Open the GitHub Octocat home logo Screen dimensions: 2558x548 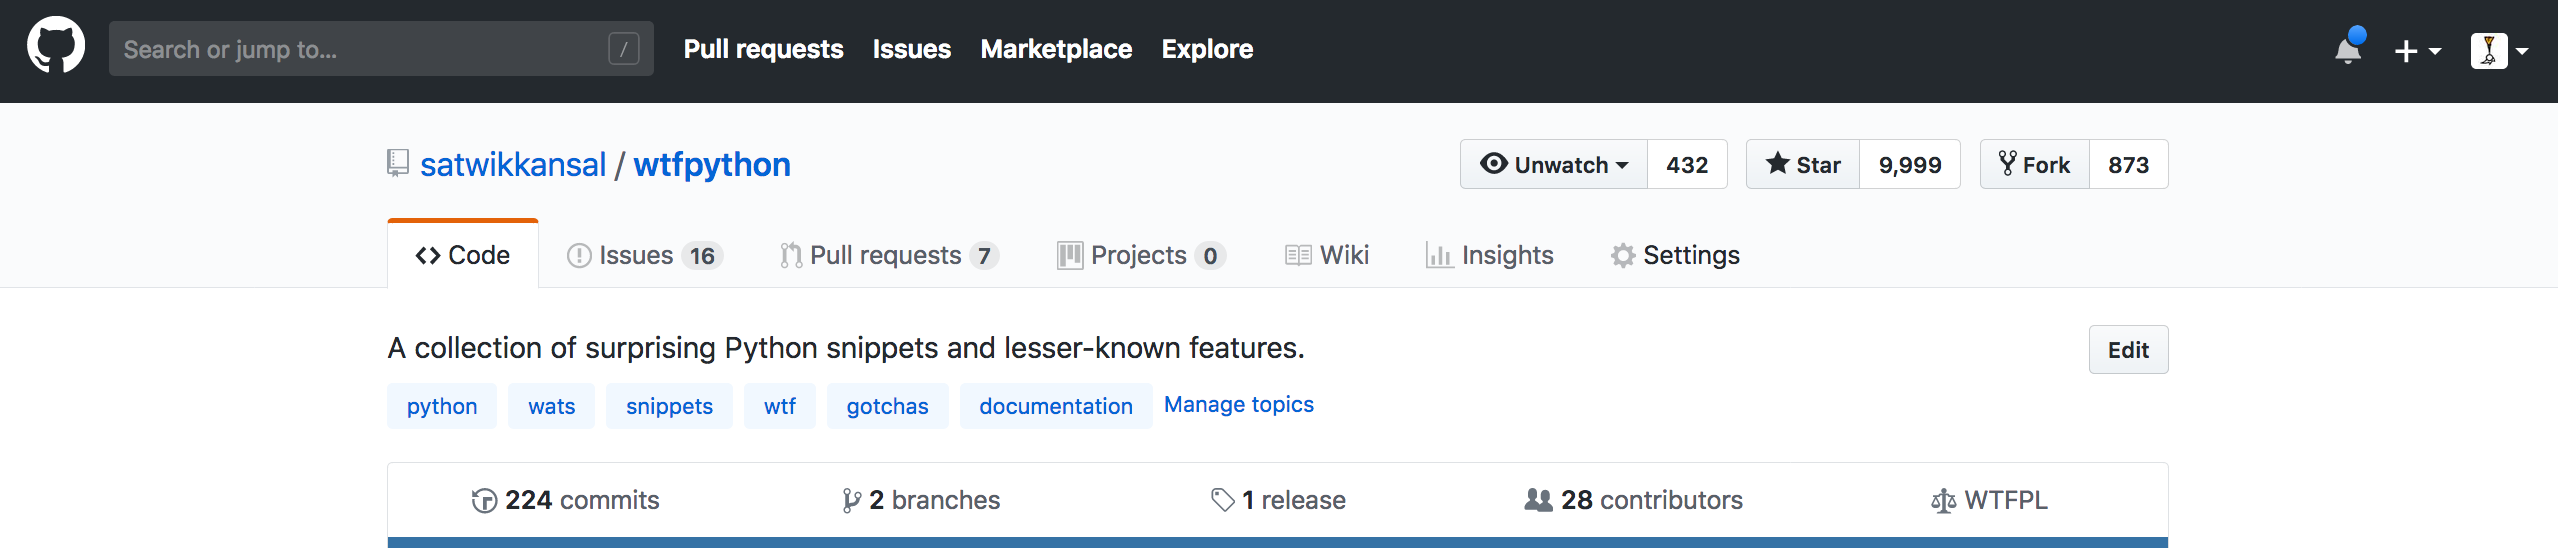(56, 45)
